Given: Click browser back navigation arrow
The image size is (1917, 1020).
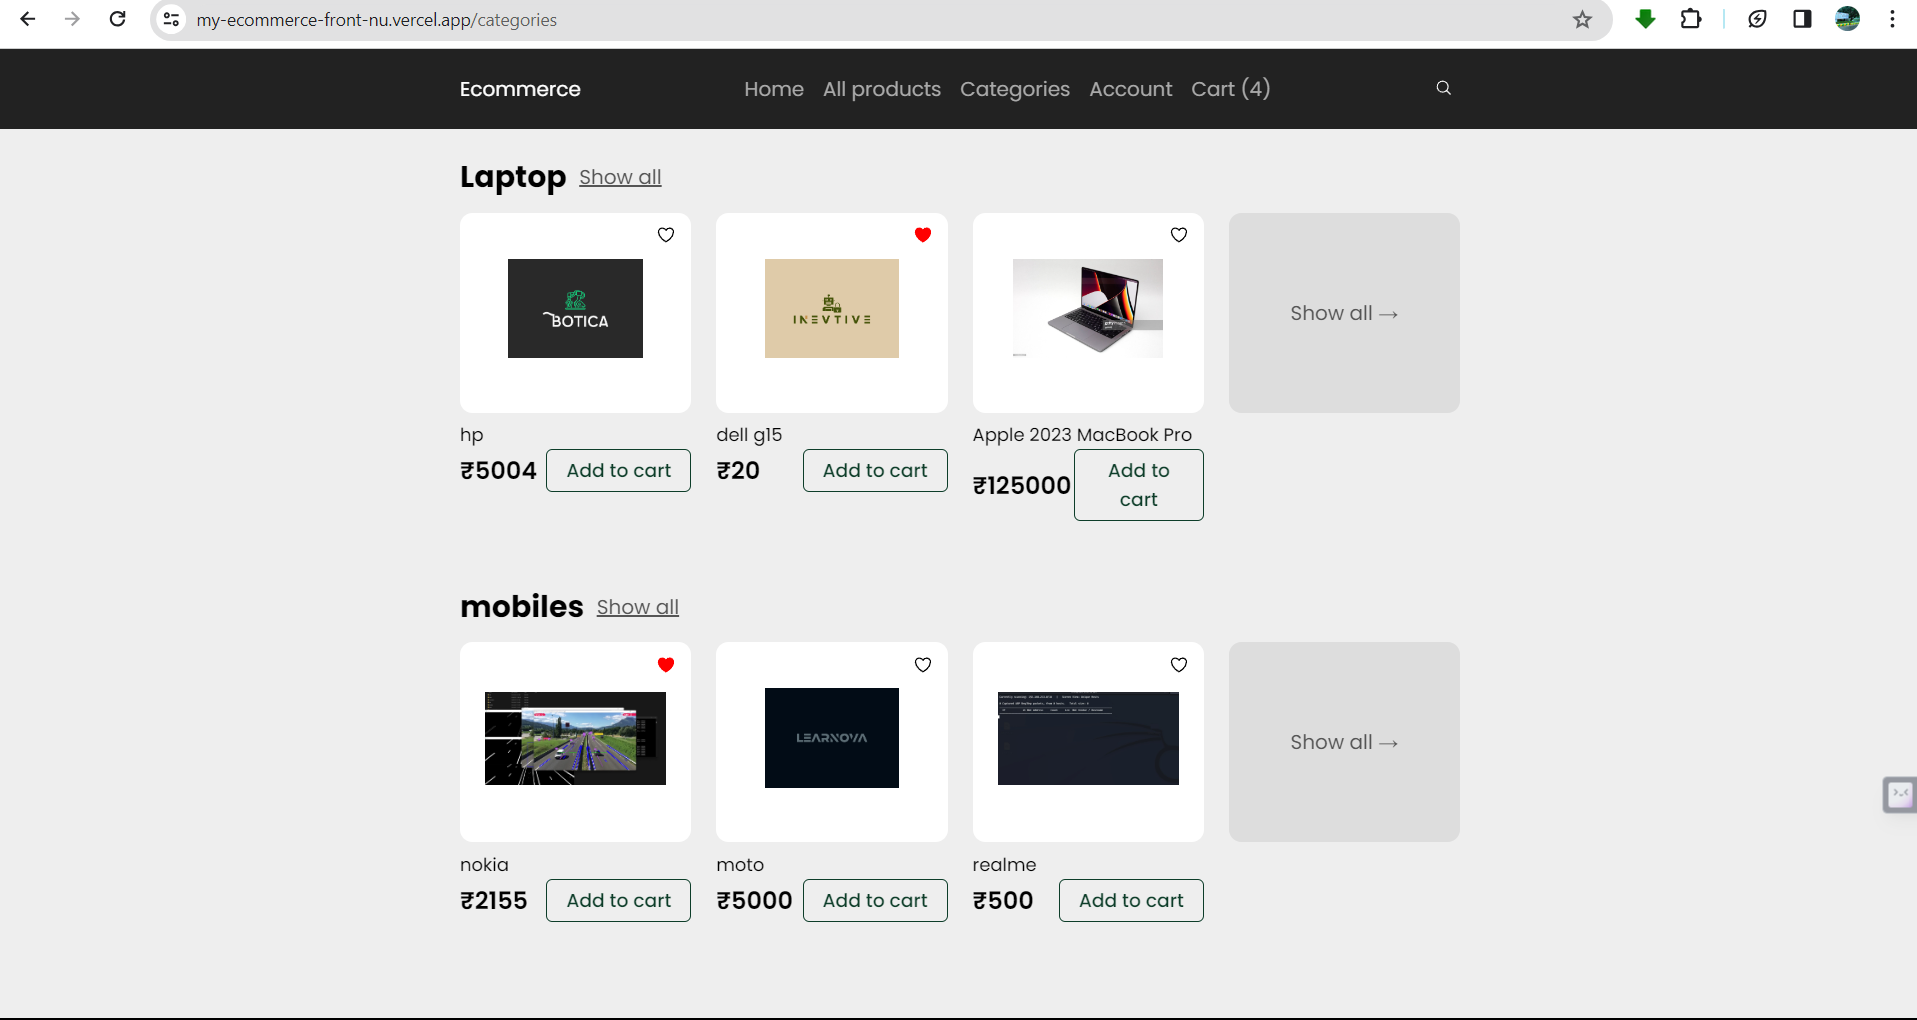Looking at the screenshot, I should click(27, 19).
